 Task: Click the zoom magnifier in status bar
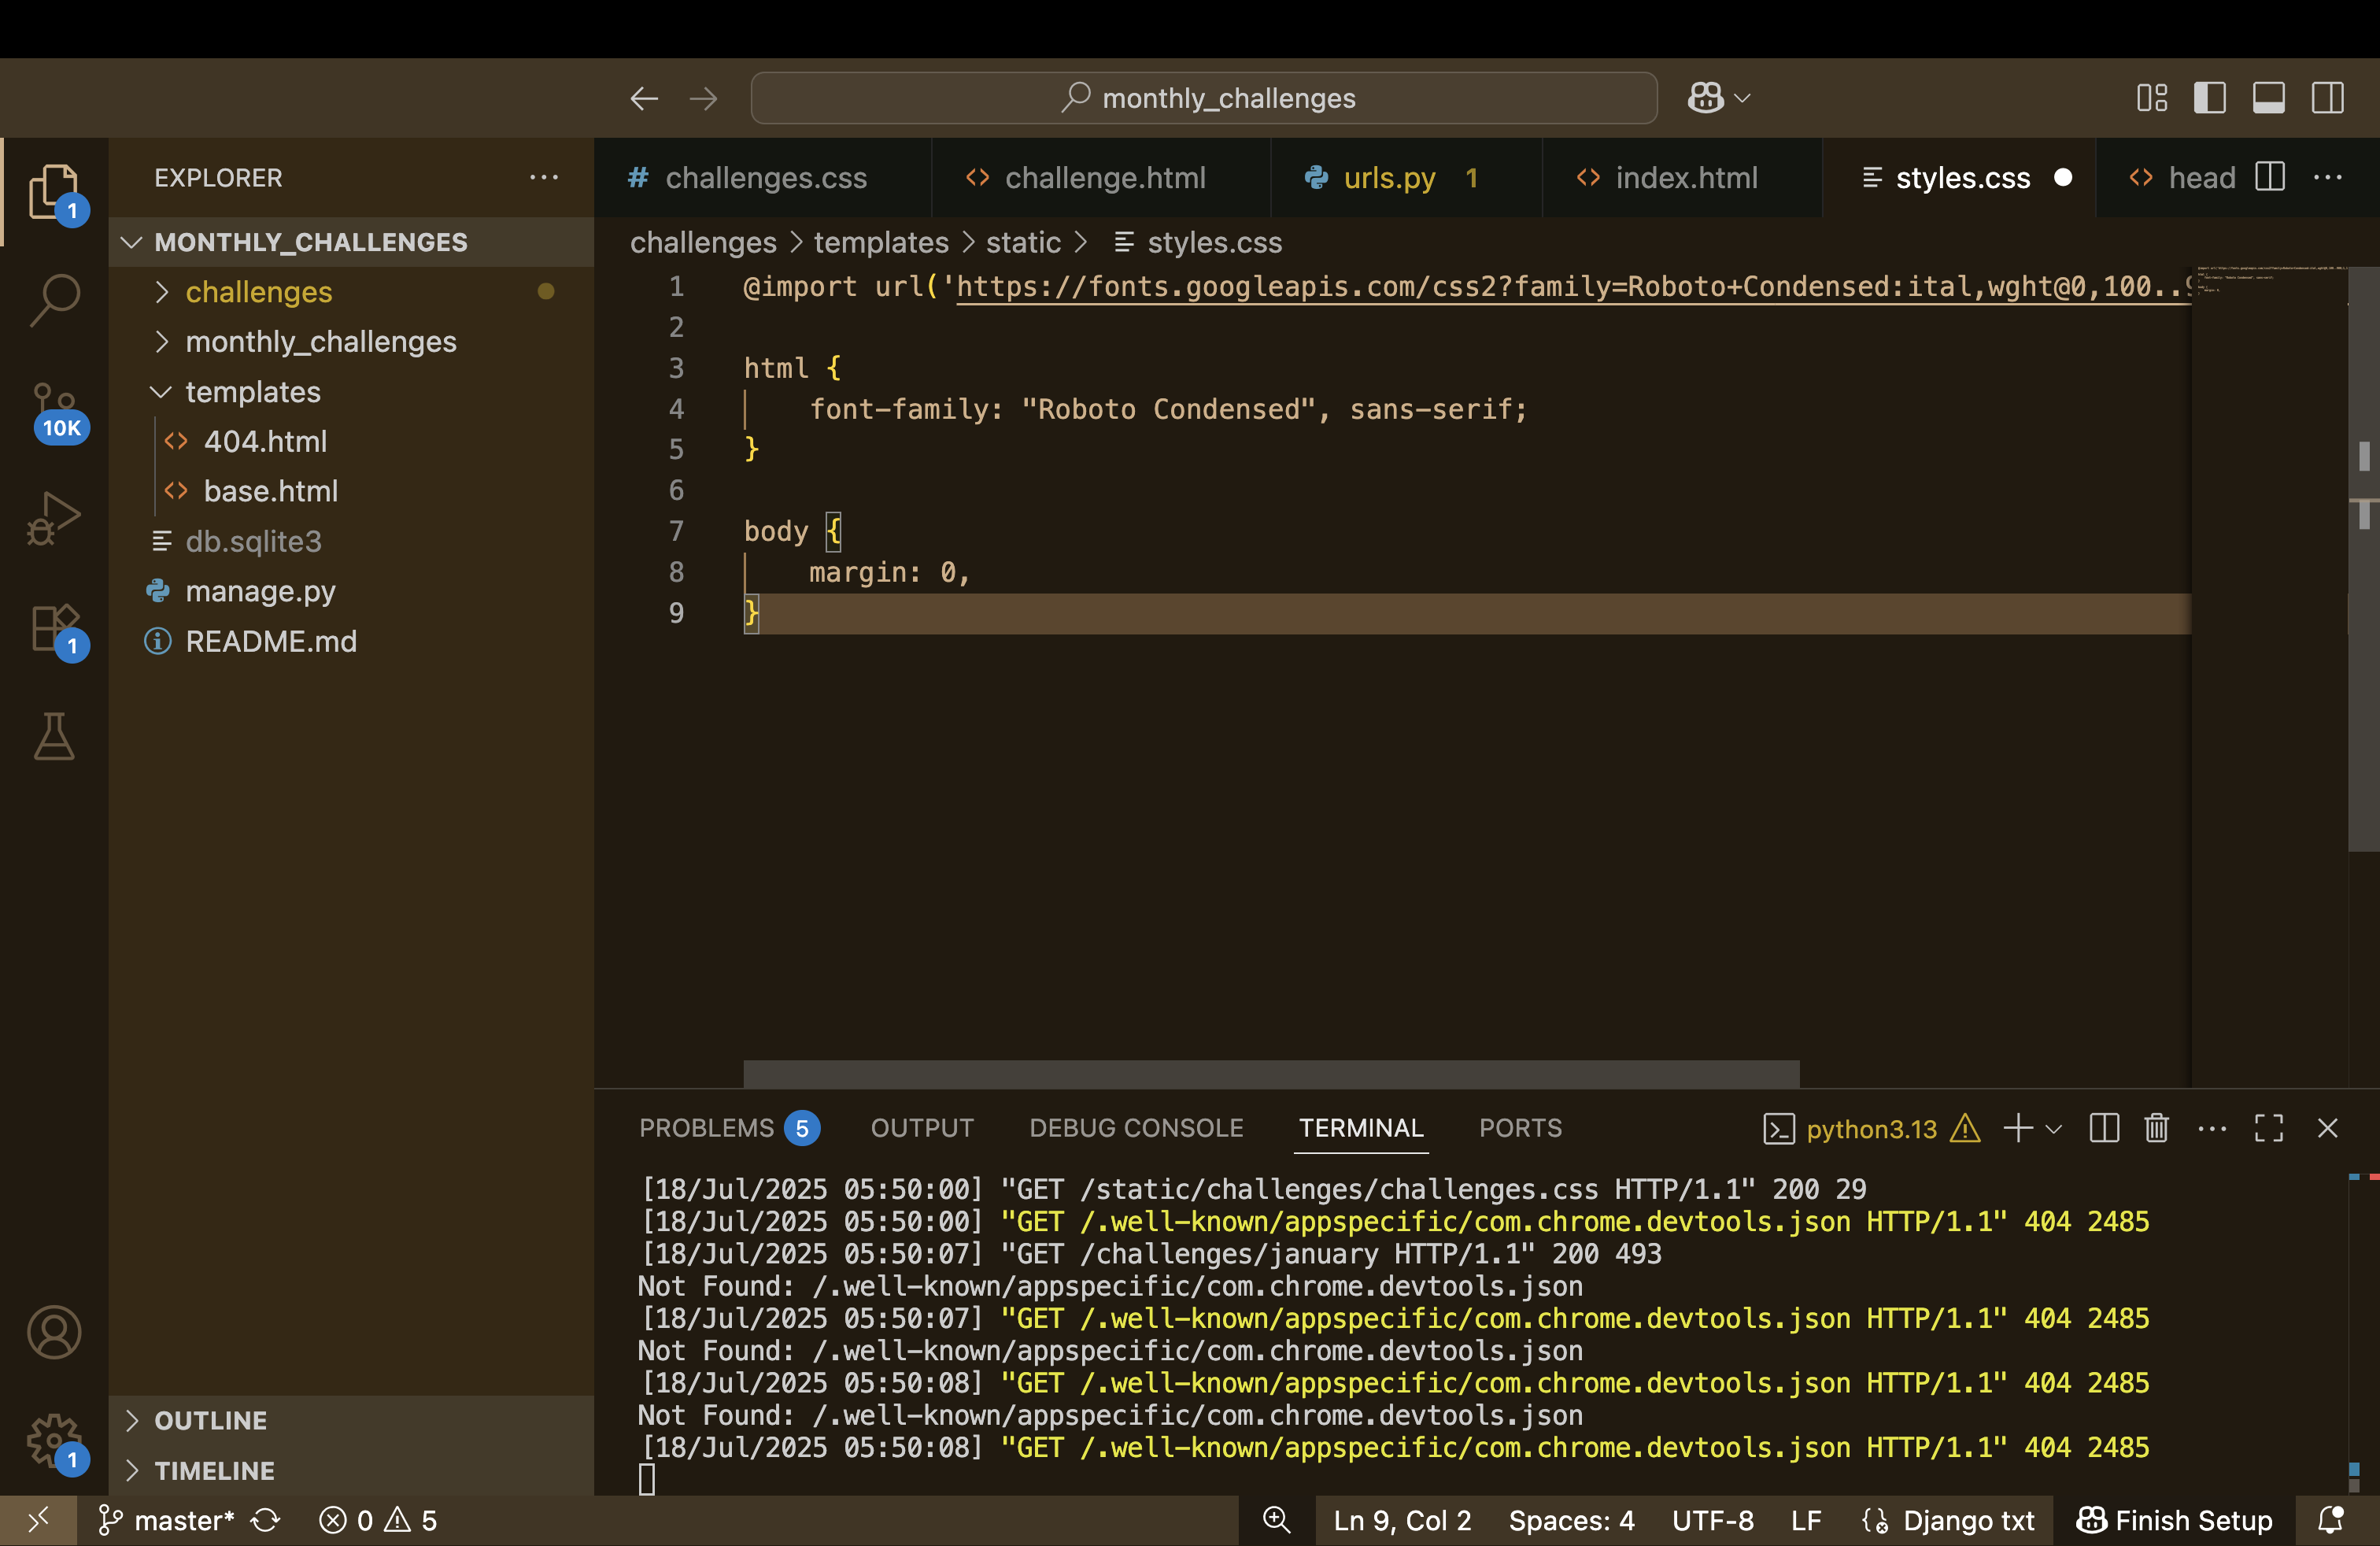point(1276,1520)
